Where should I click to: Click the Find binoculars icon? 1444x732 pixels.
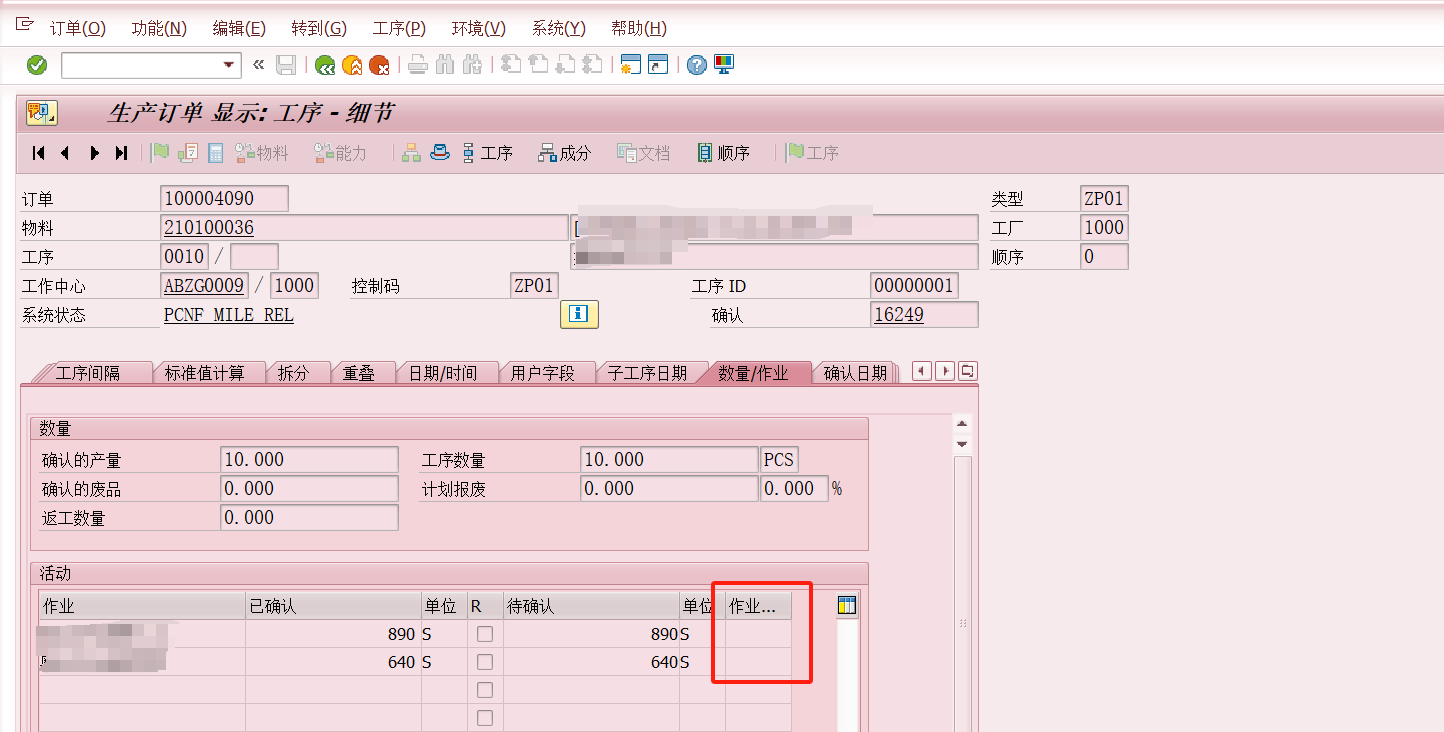[x=445, y=66]
